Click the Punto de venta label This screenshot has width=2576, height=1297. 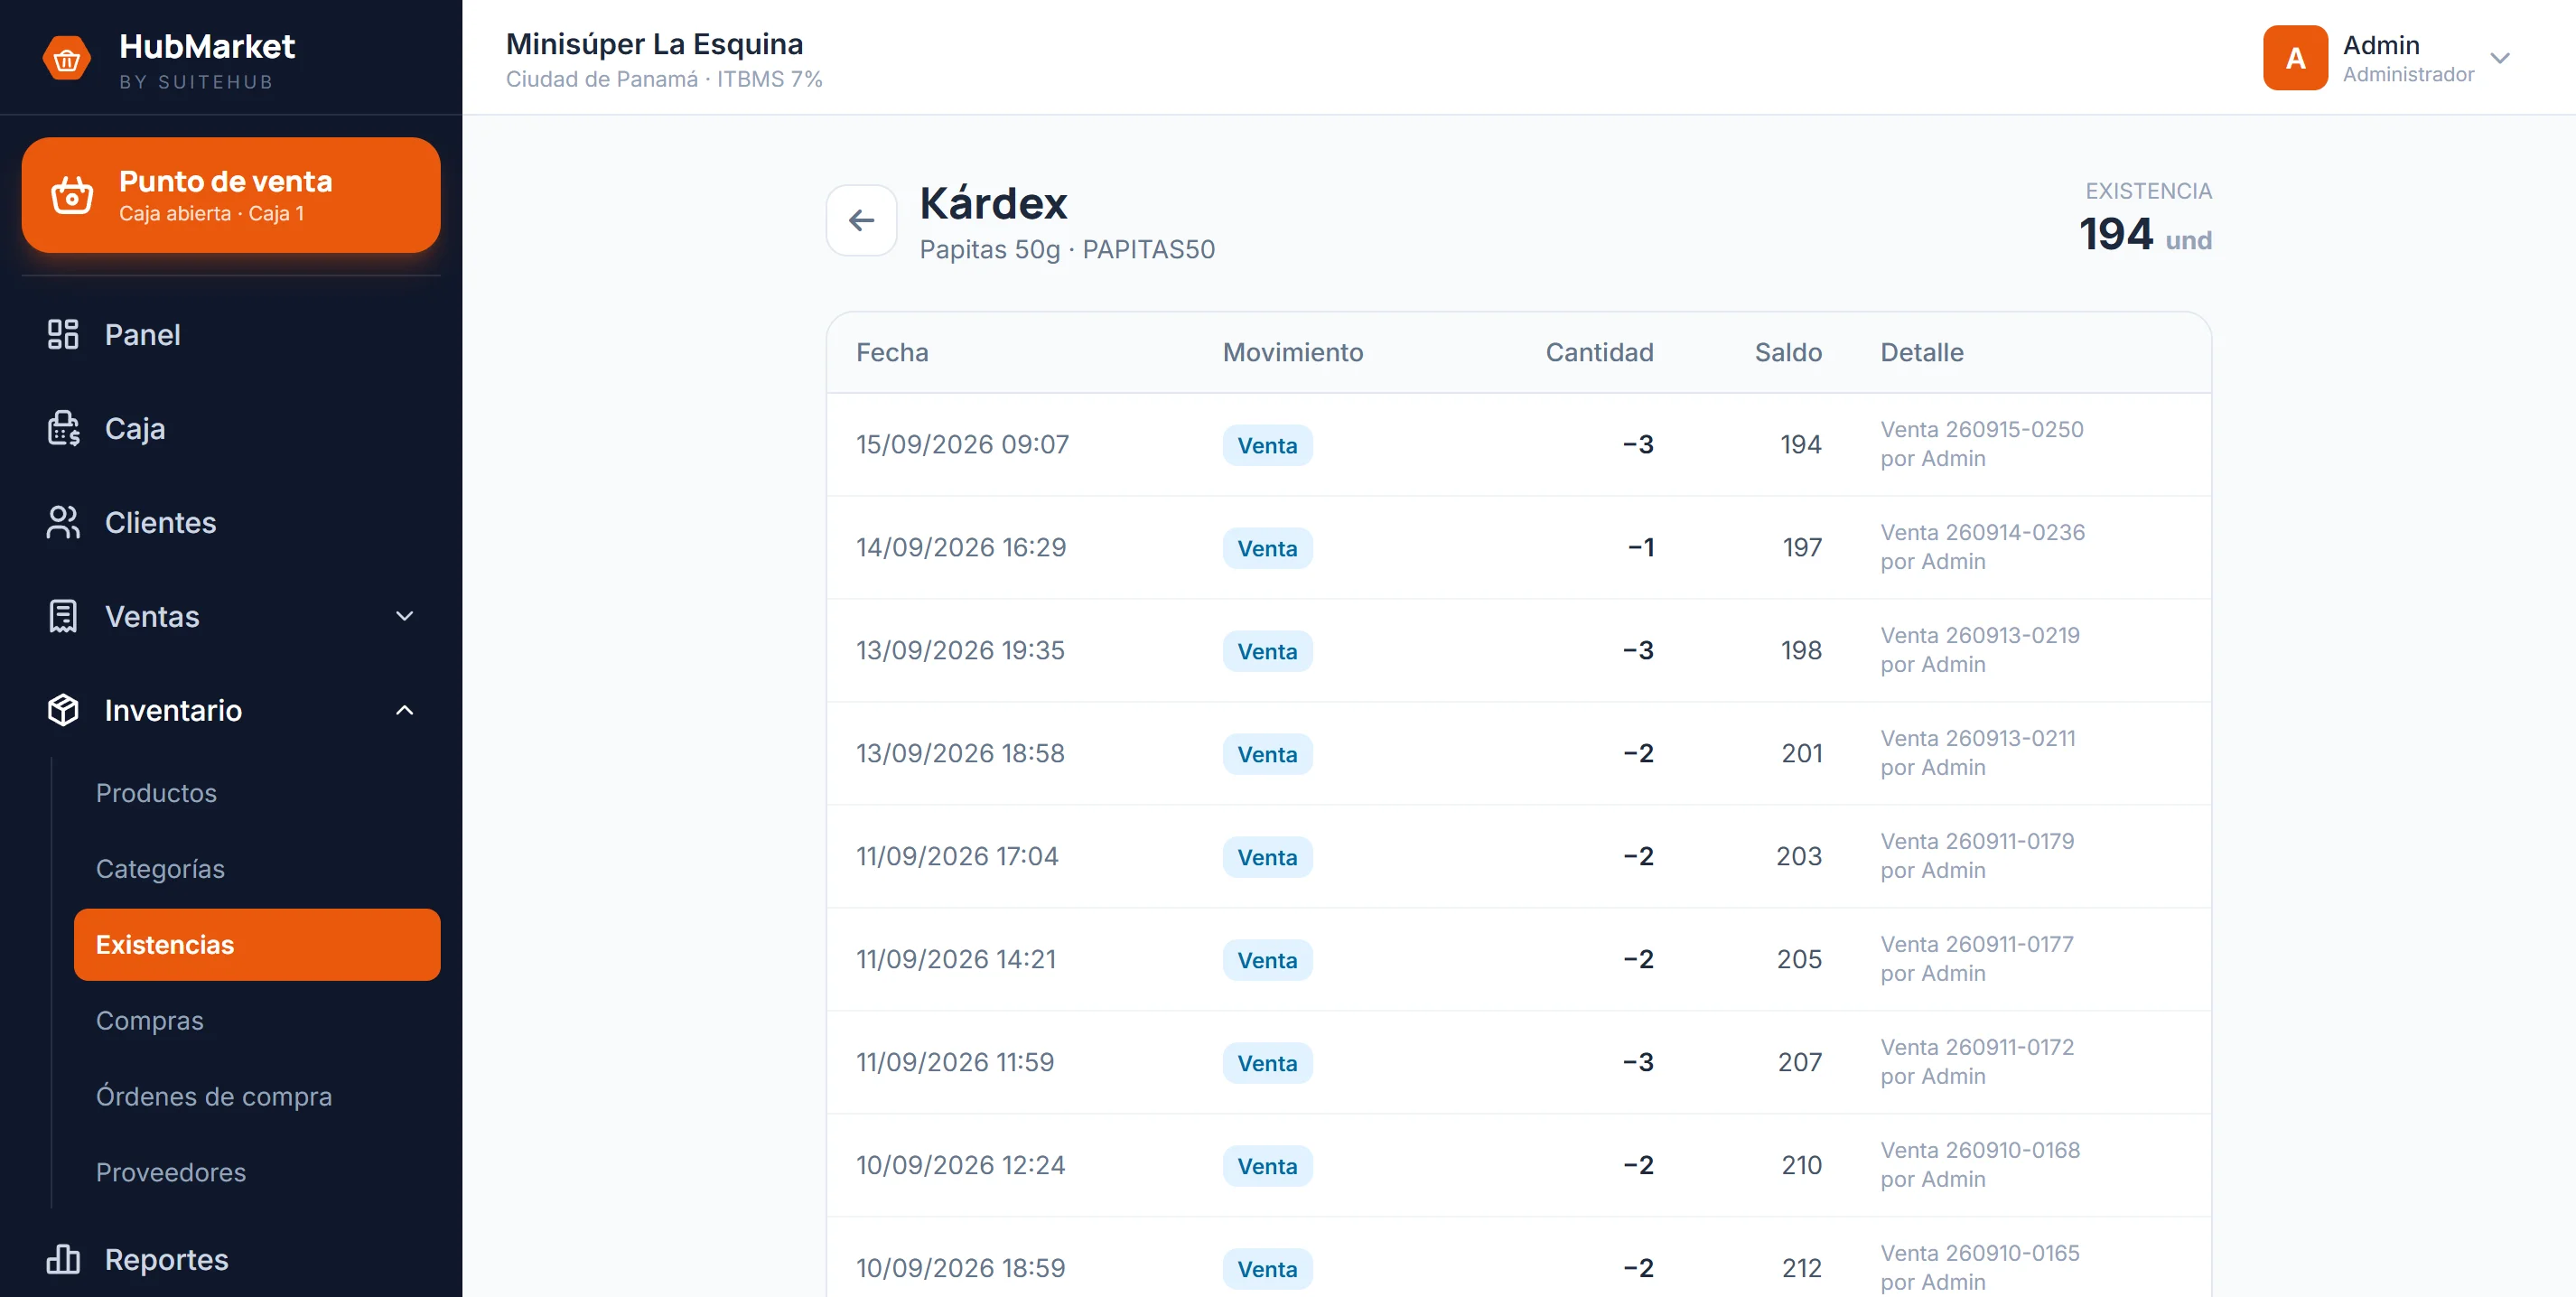click(x=225, y=181)
